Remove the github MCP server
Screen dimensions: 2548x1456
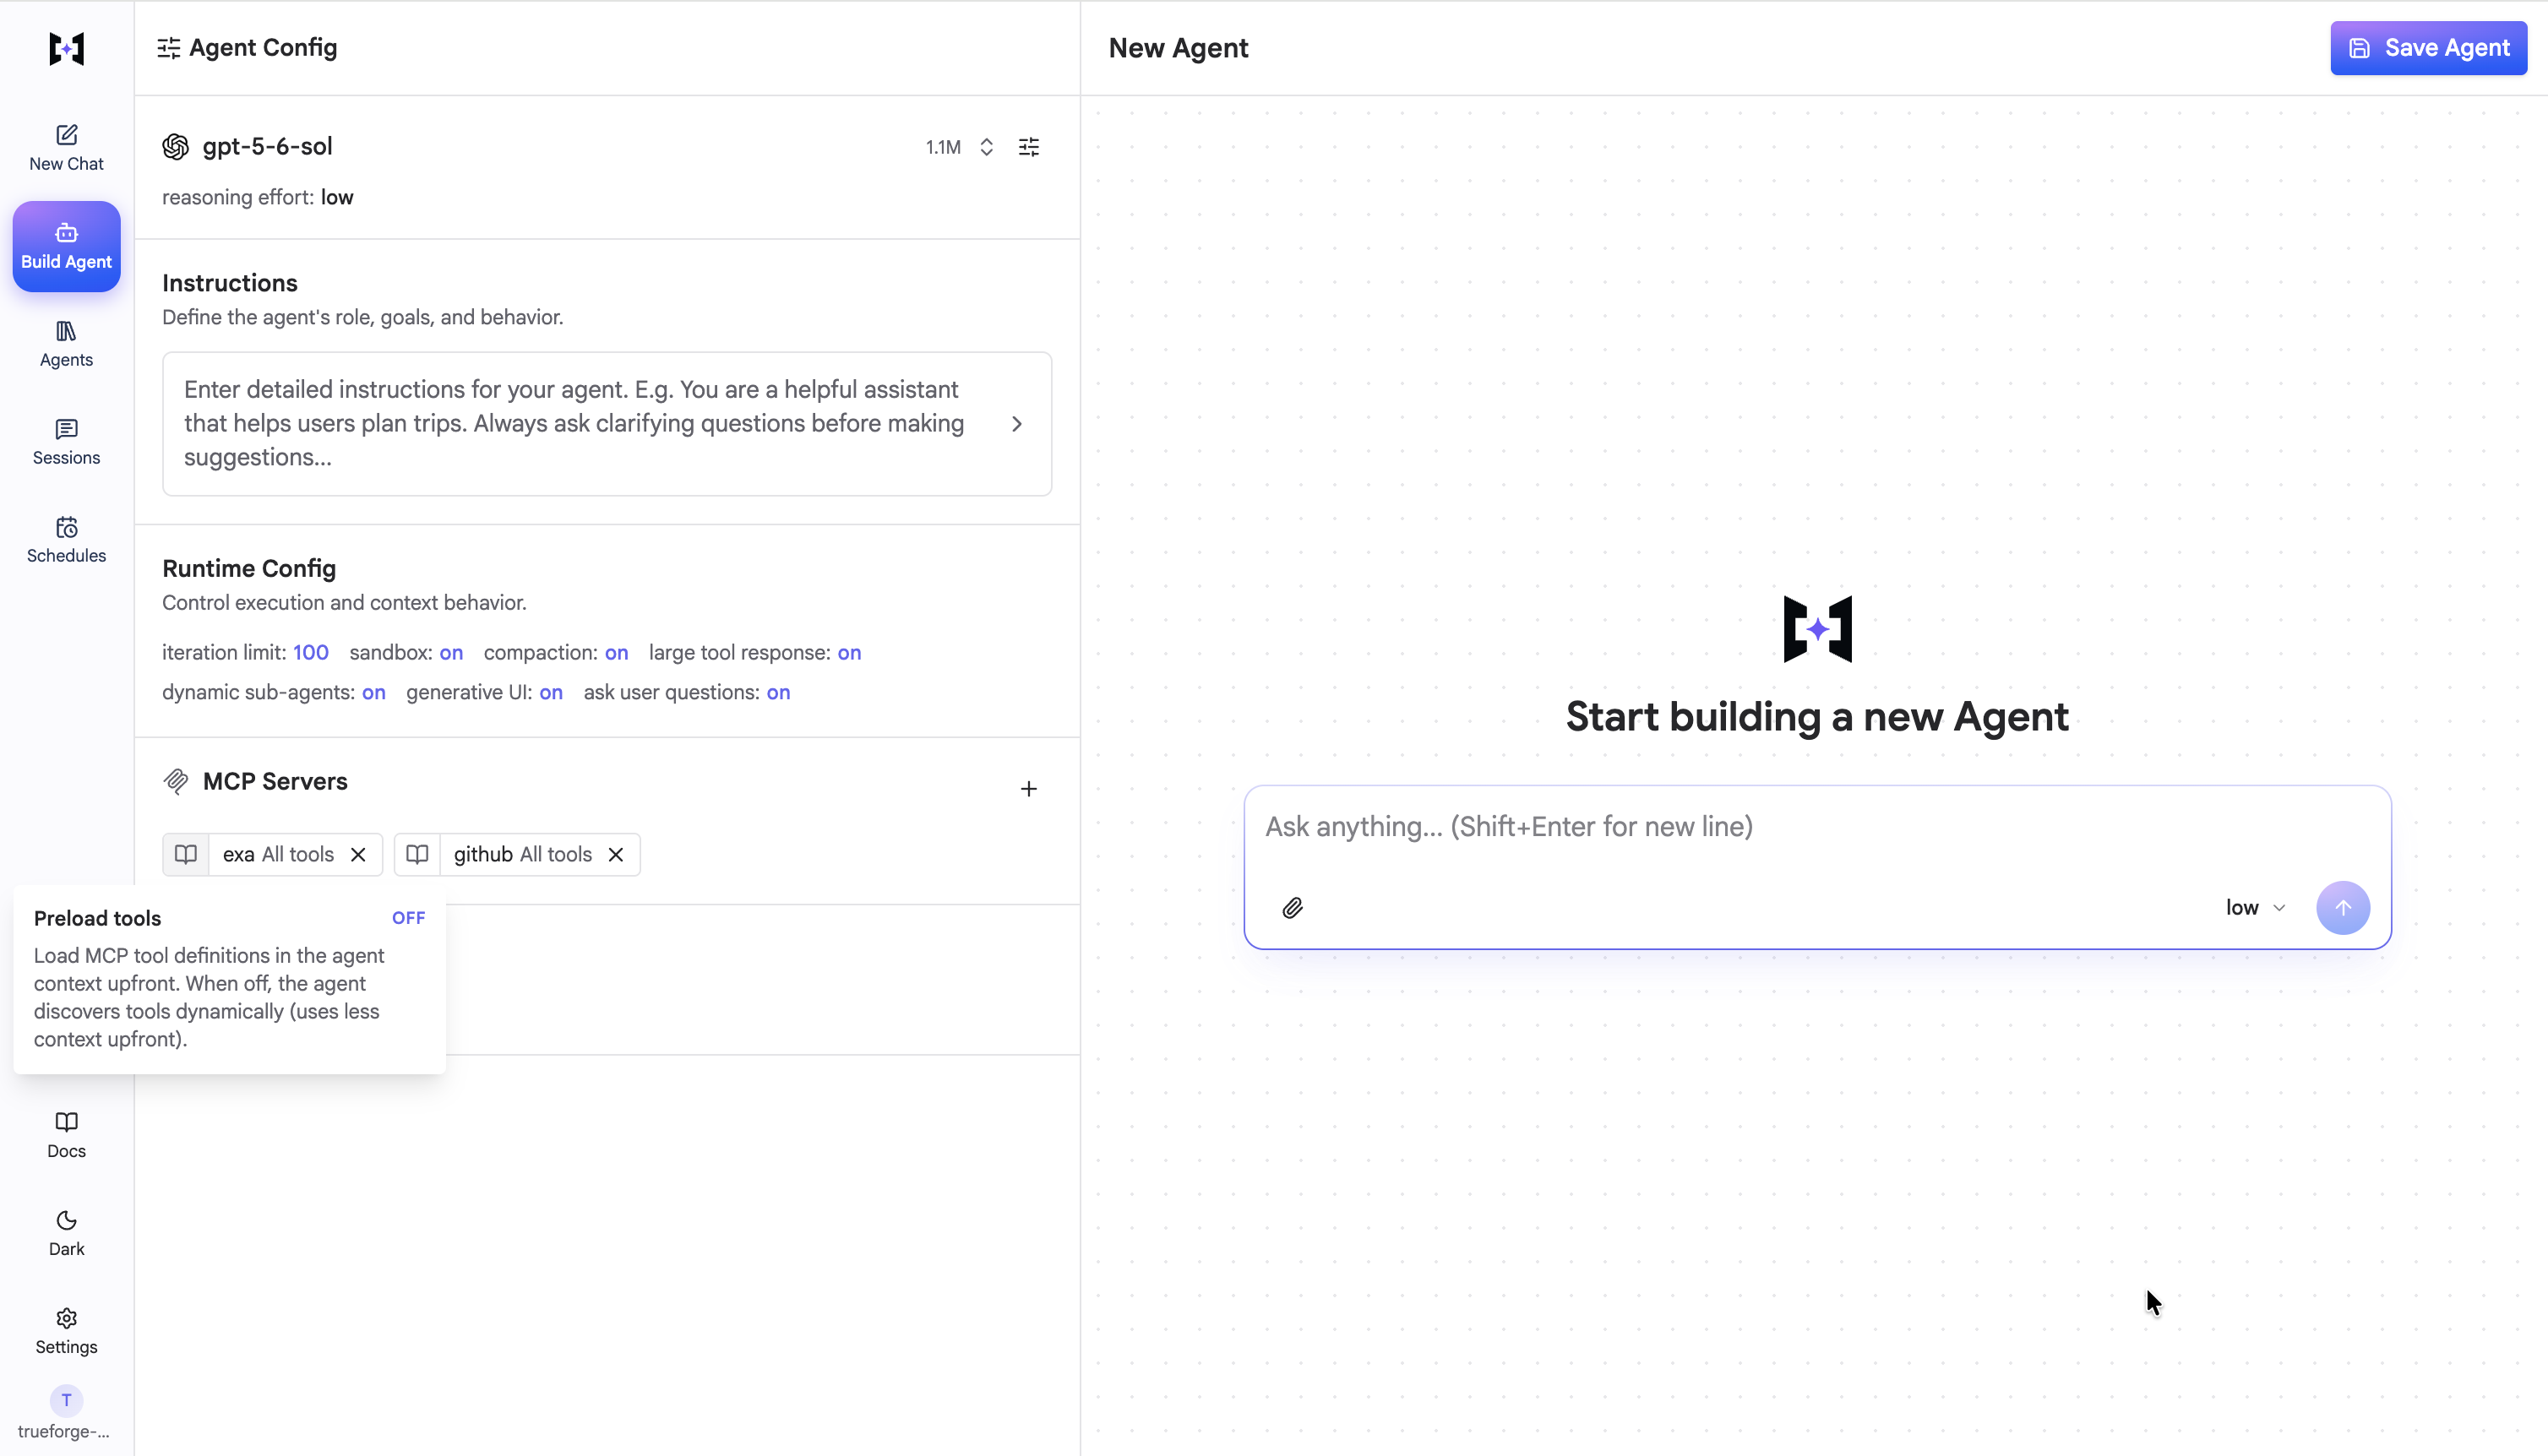click(x=616, y=854)
